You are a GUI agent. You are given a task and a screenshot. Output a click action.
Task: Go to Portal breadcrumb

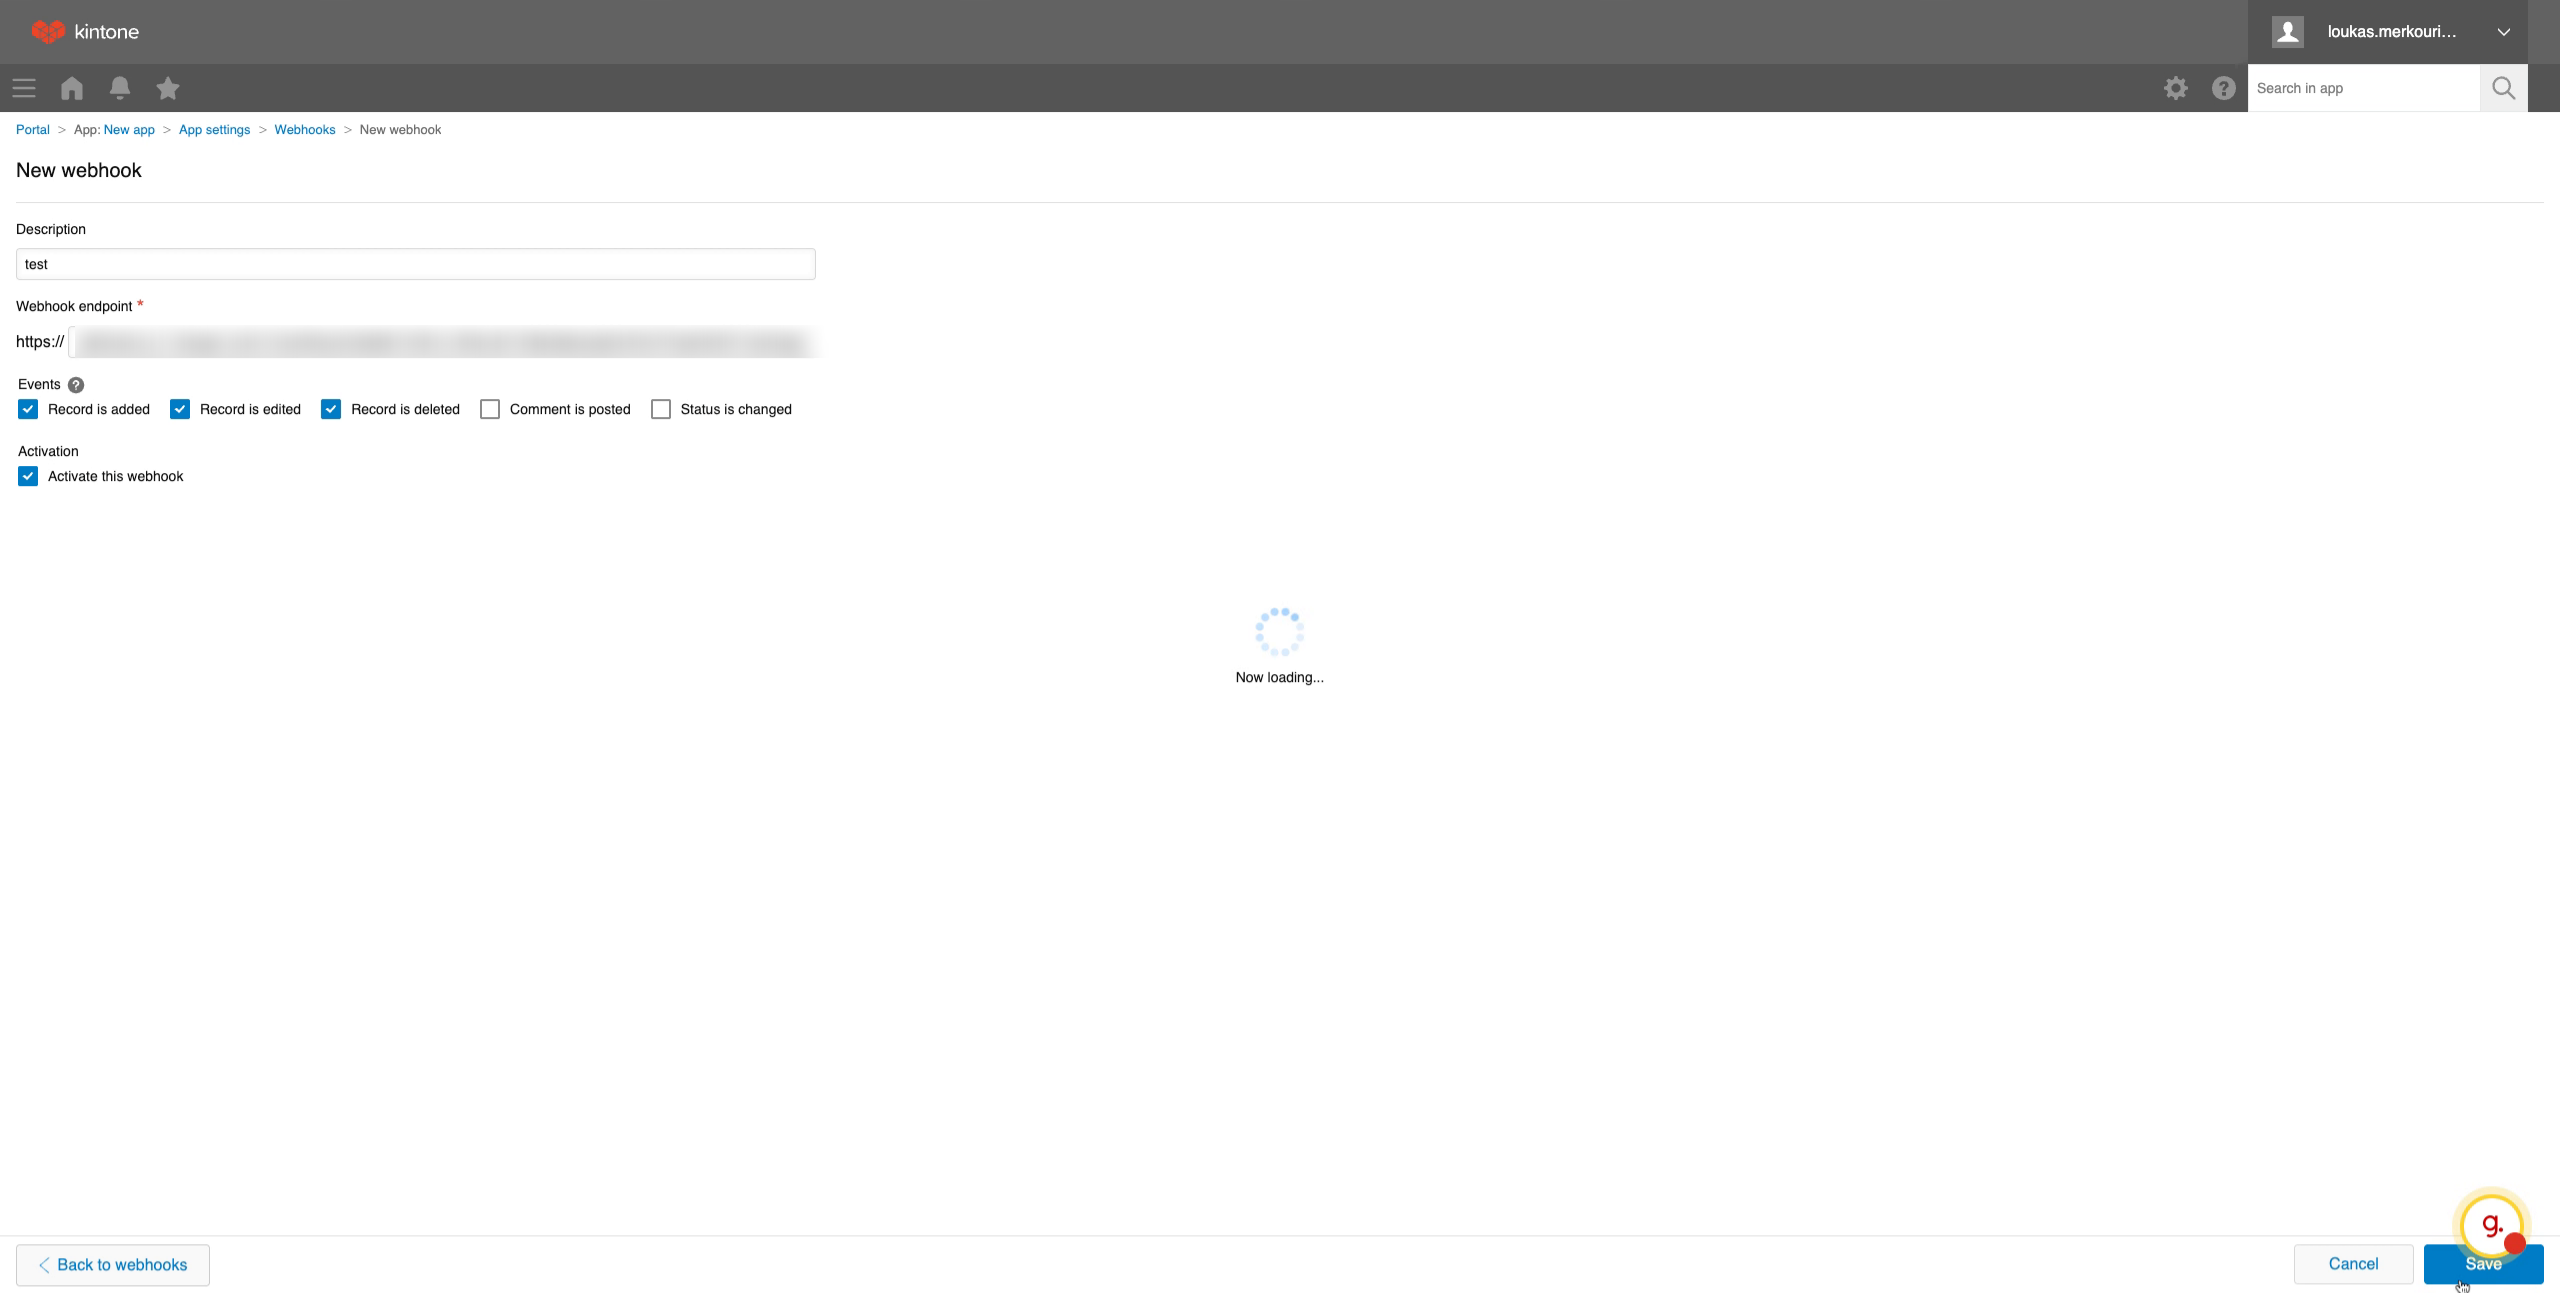point(33,130)
